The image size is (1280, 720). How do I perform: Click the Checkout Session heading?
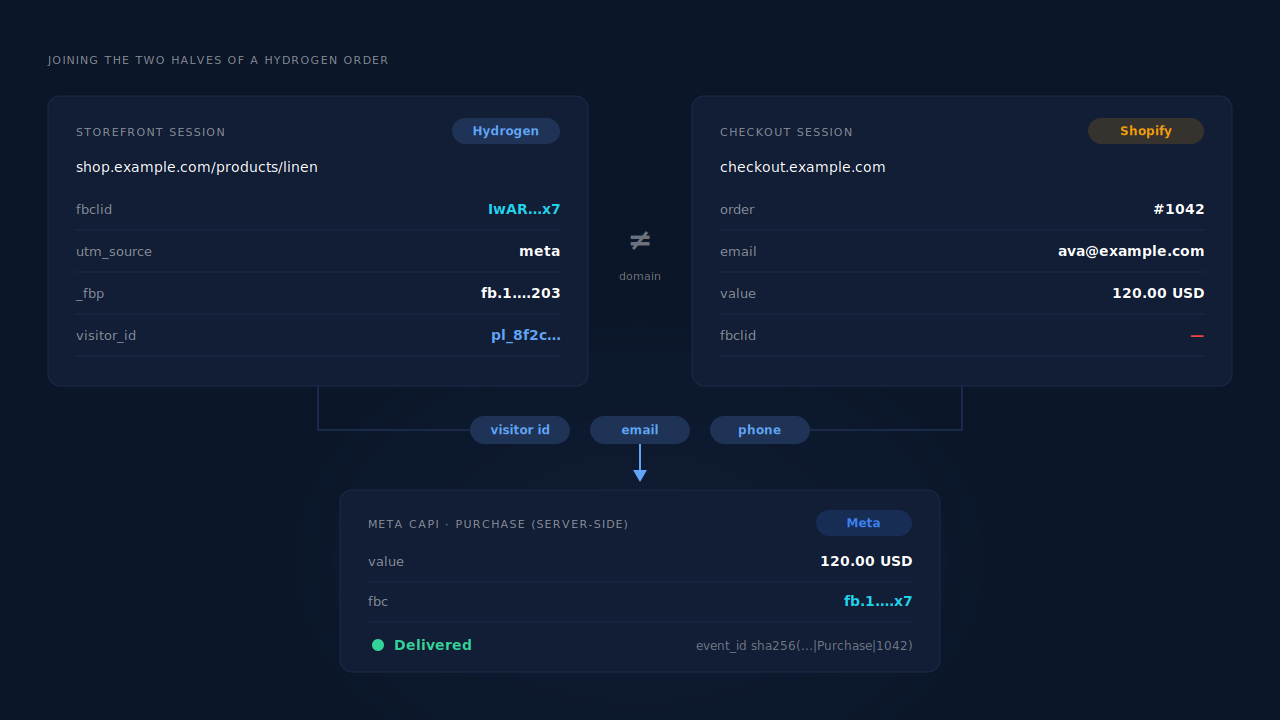(x=786, y=132)
